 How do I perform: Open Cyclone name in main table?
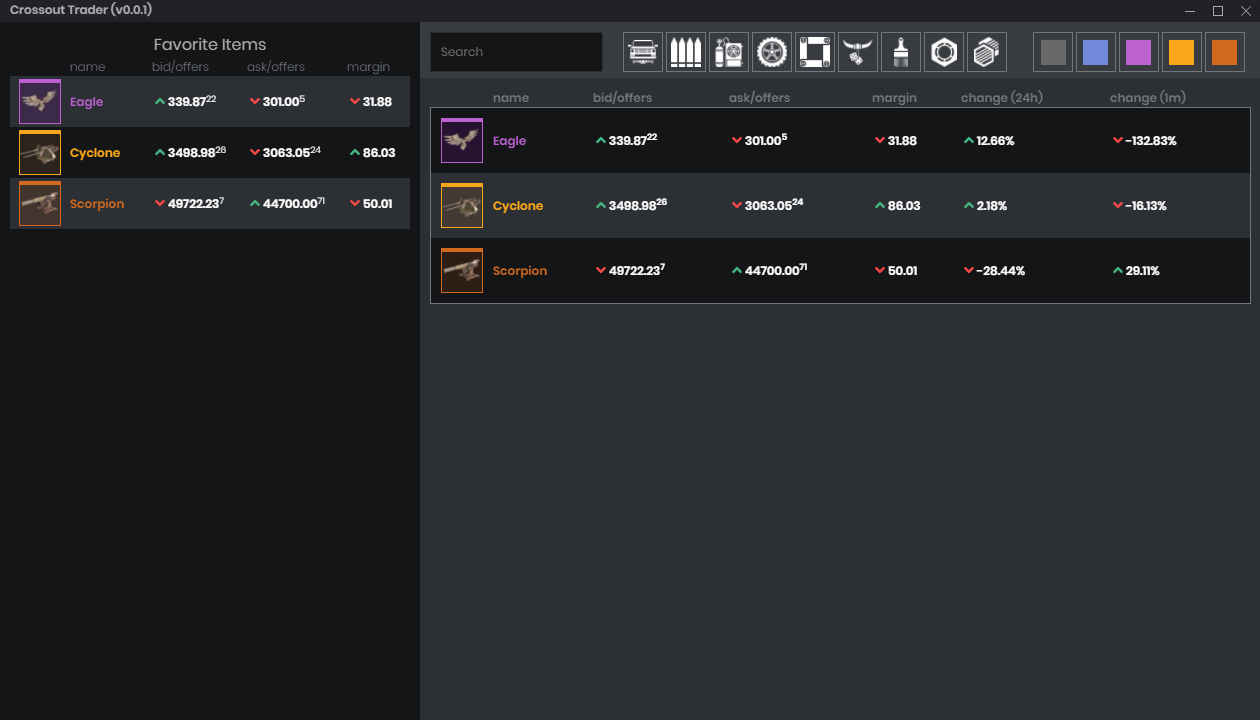518,206
